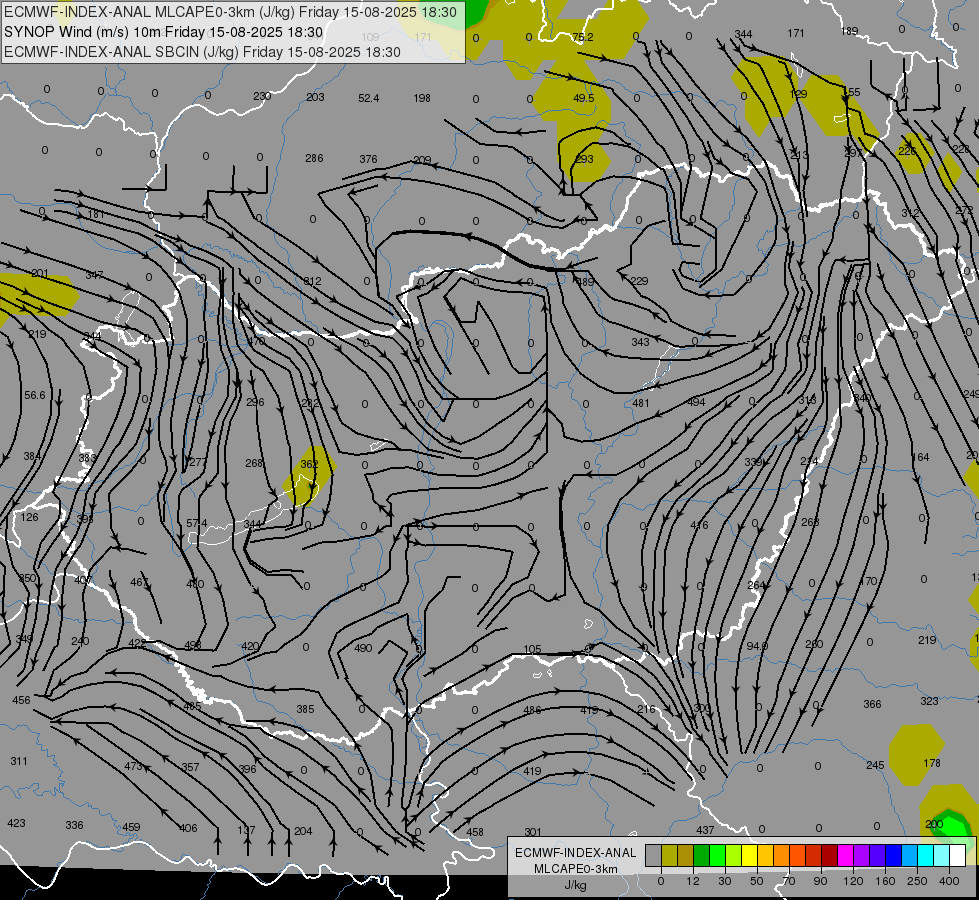
Task: Select the orange legend swatch left of 70
Action: [x=782, y=855]
